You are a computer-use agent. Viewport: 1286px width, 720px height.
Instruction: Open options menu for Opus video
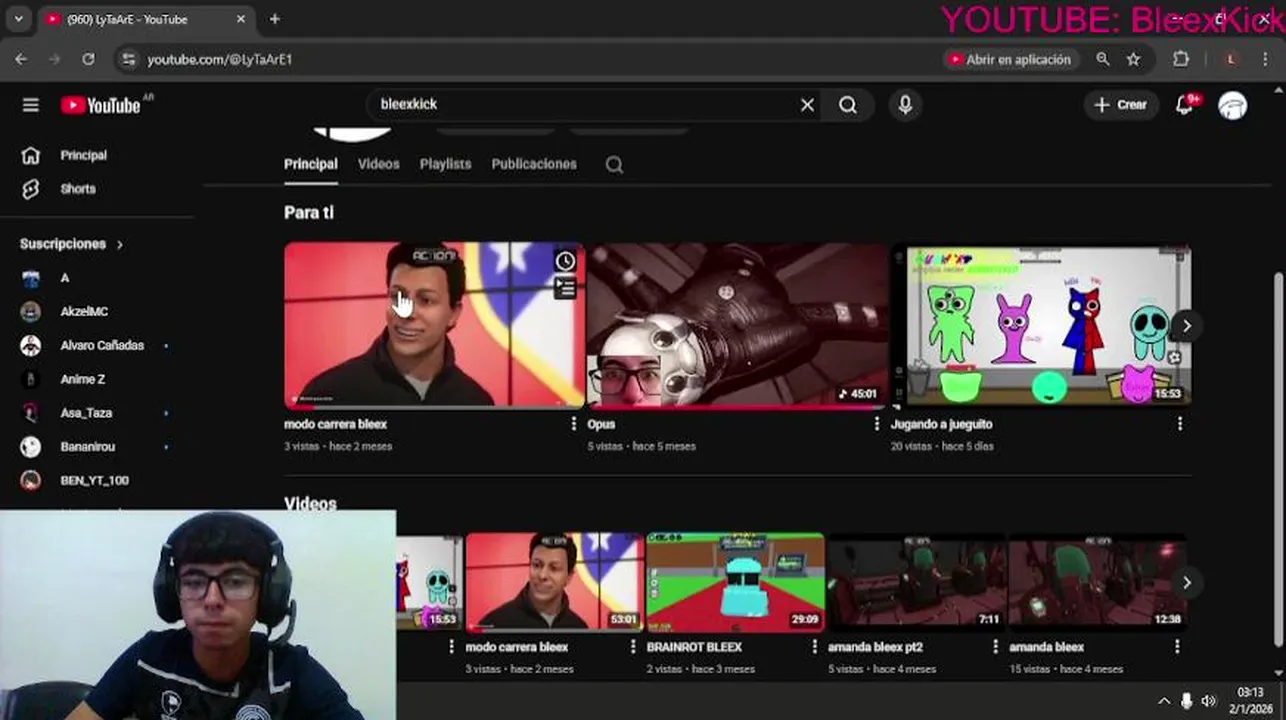(x=876, y=424)
